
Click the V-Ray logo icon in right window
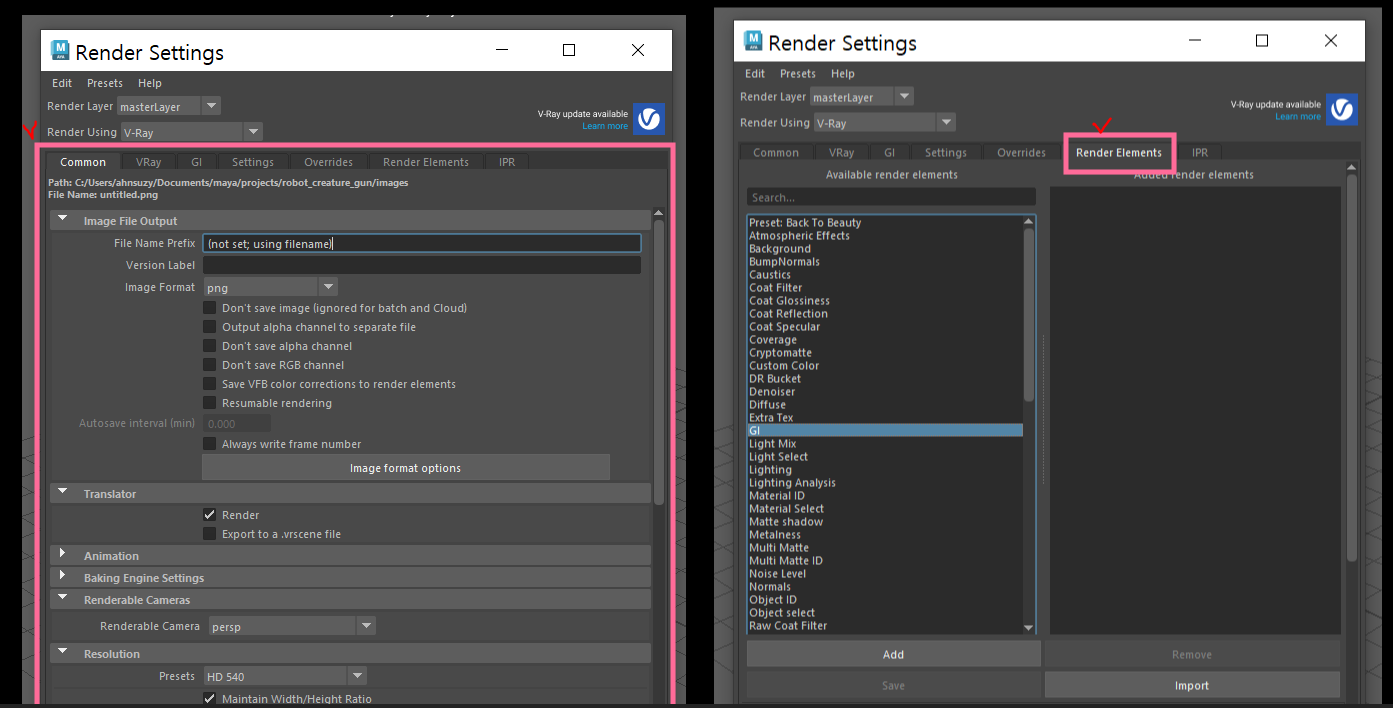click(x=1342, y=109)
